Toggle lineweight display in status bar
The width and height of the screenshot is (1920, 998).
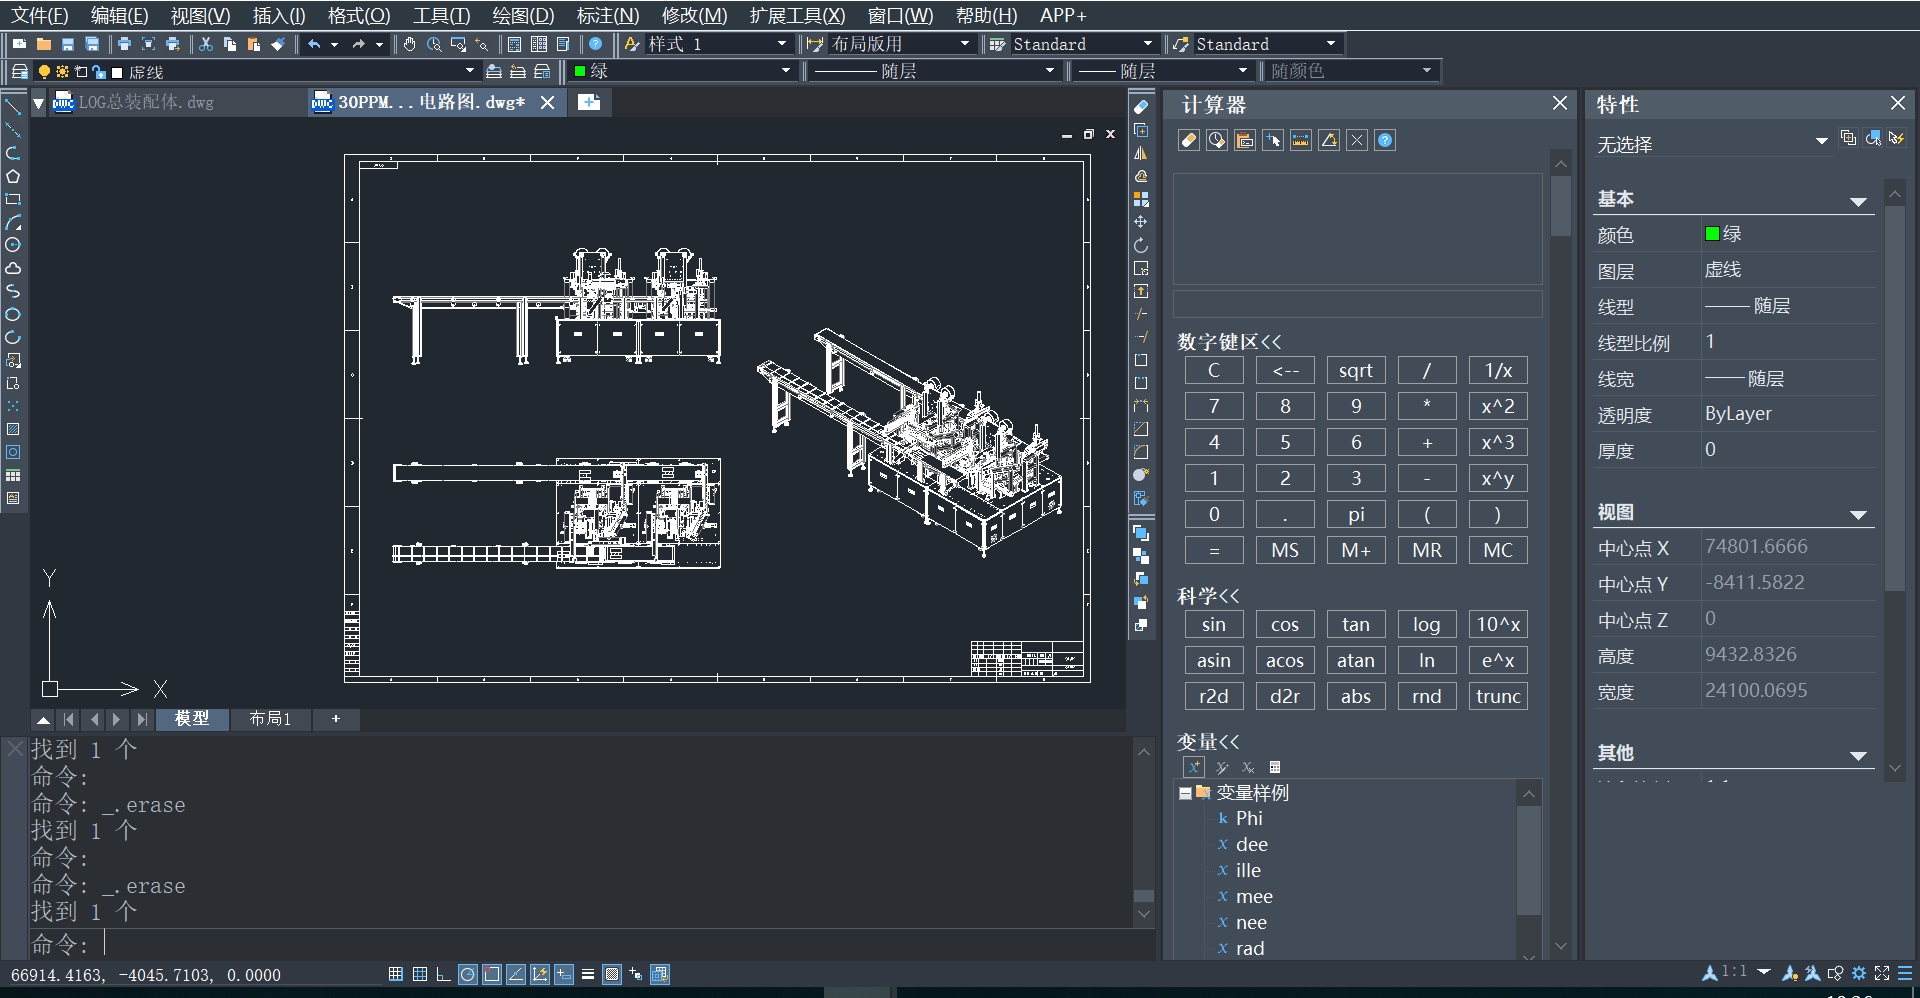click(587, 974)
